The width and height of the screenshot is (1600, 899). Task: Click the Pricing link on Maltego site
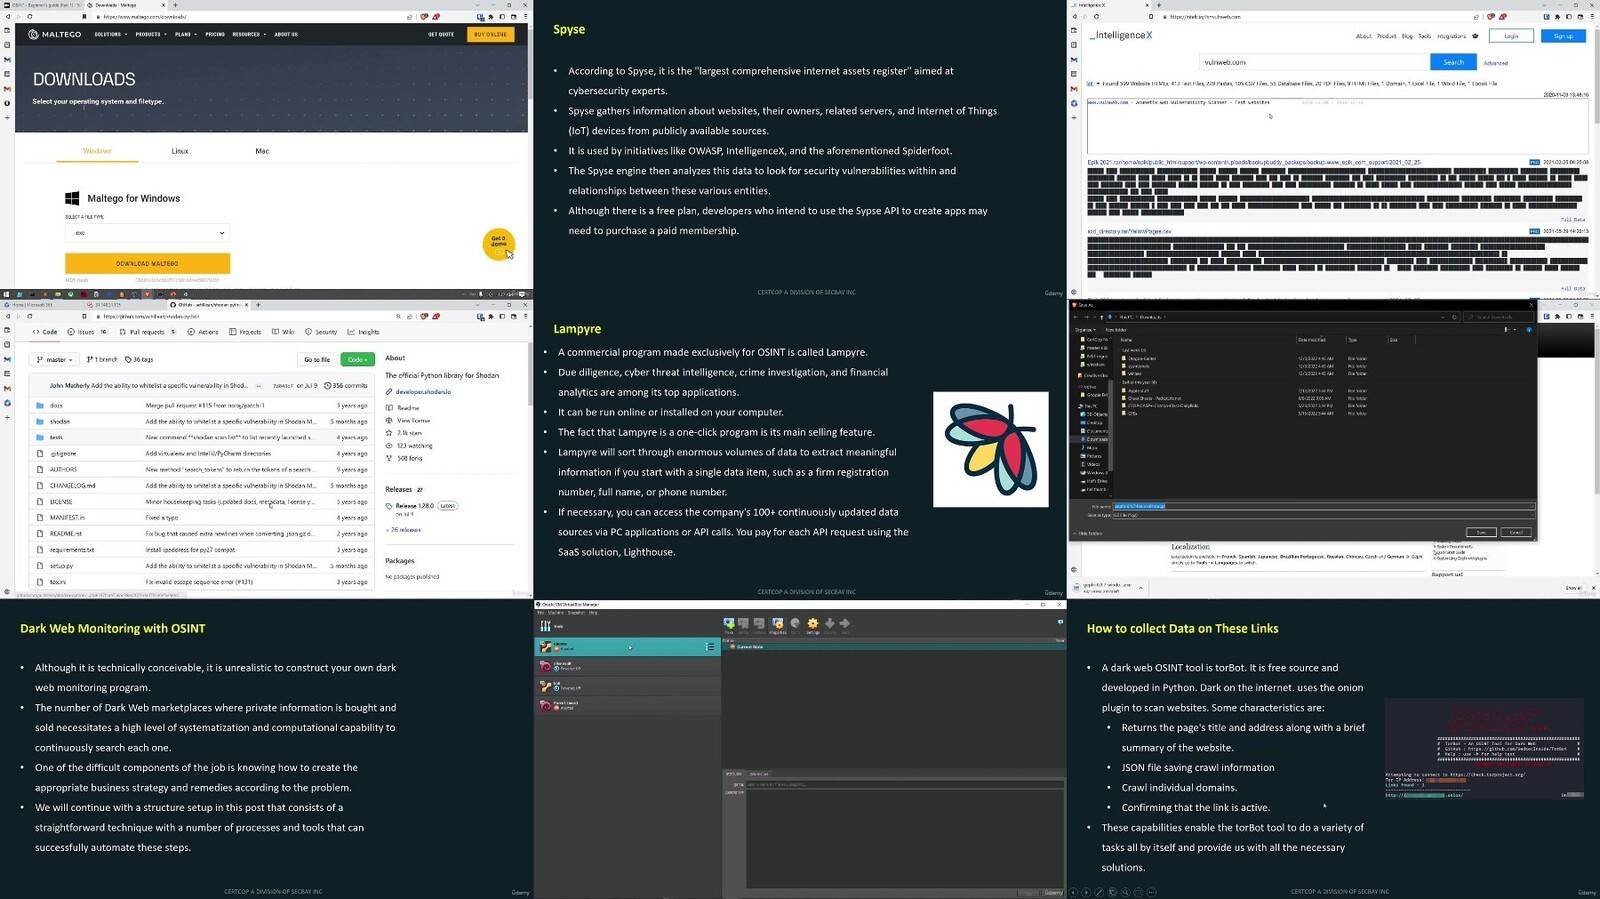point(215,34)
